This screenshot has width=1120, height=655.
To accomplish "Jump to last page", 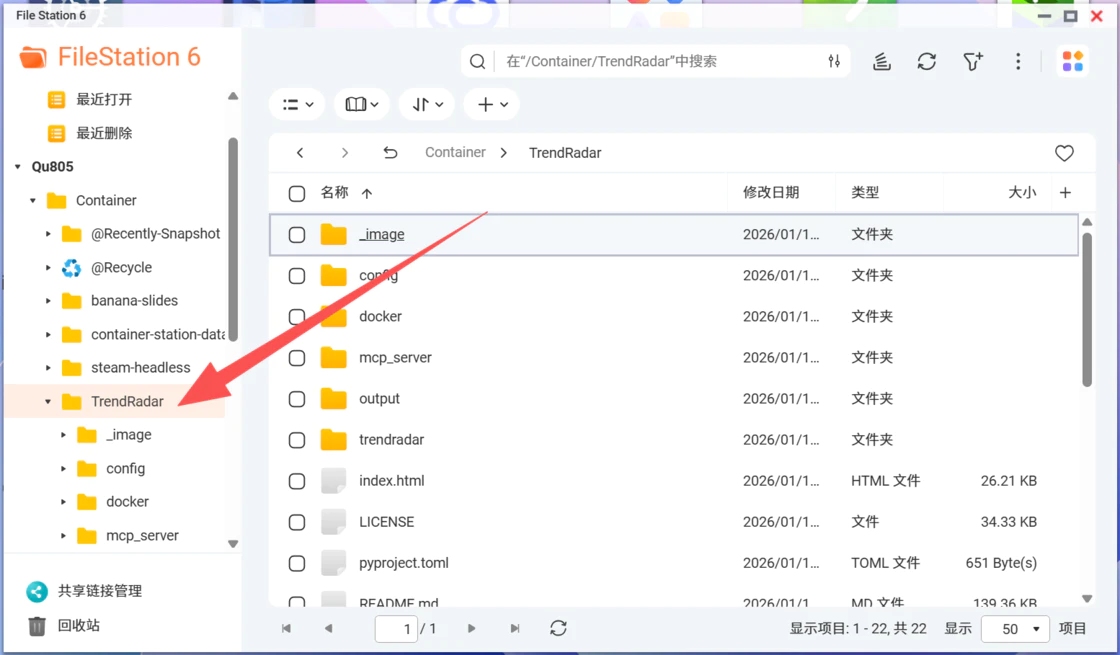I will [x=514, y=629].
